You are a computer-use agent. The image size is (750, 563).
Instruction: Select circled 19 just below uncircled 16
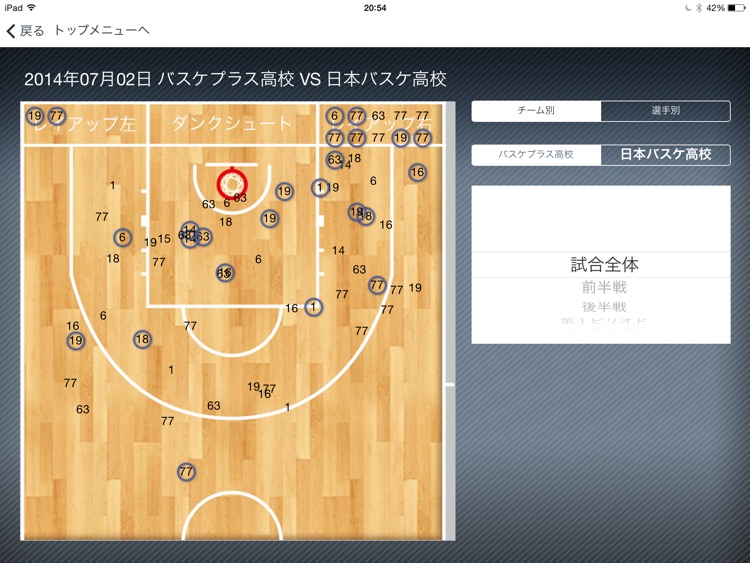(x=76, y=341)
